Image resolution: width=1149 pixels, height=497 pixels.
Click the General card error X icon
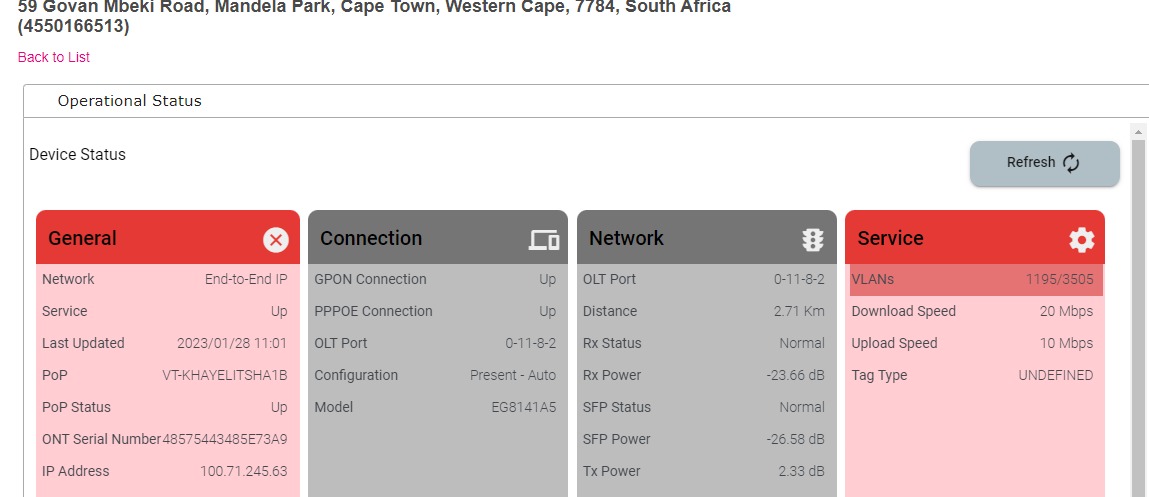pos(276,239)
